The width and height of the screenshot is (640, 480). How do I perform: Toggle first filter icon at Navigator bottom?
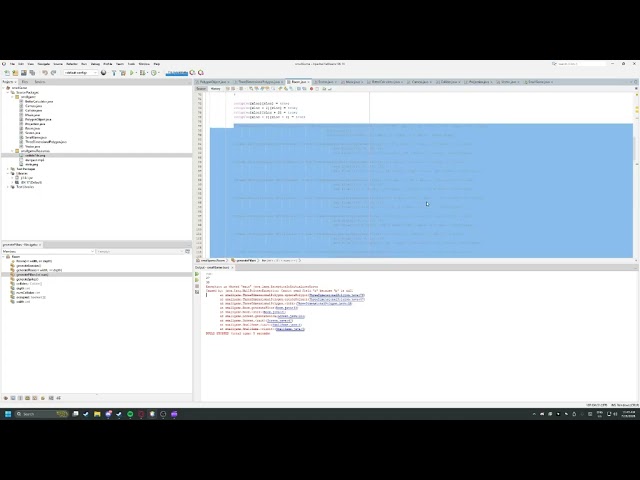pyautogui.click(x=6, y=398)
